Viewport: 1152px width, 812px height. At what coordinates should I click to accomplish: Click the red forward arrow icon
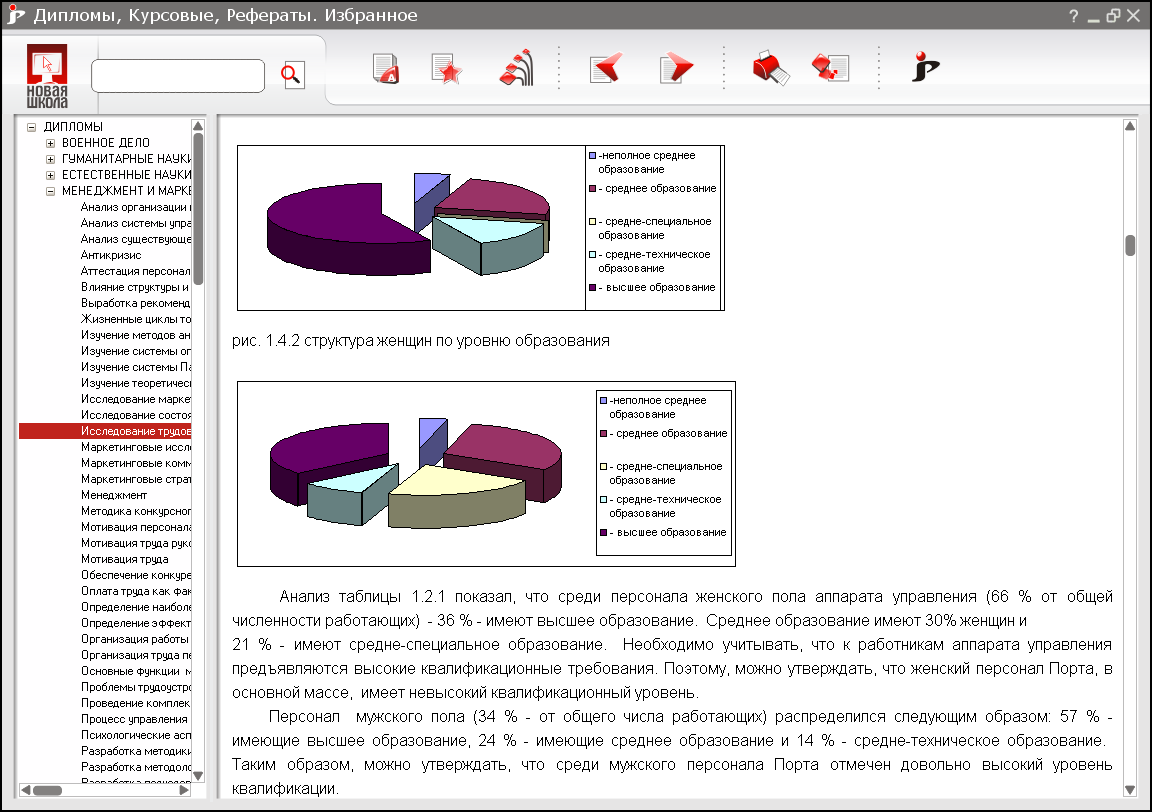pos(676,68)
